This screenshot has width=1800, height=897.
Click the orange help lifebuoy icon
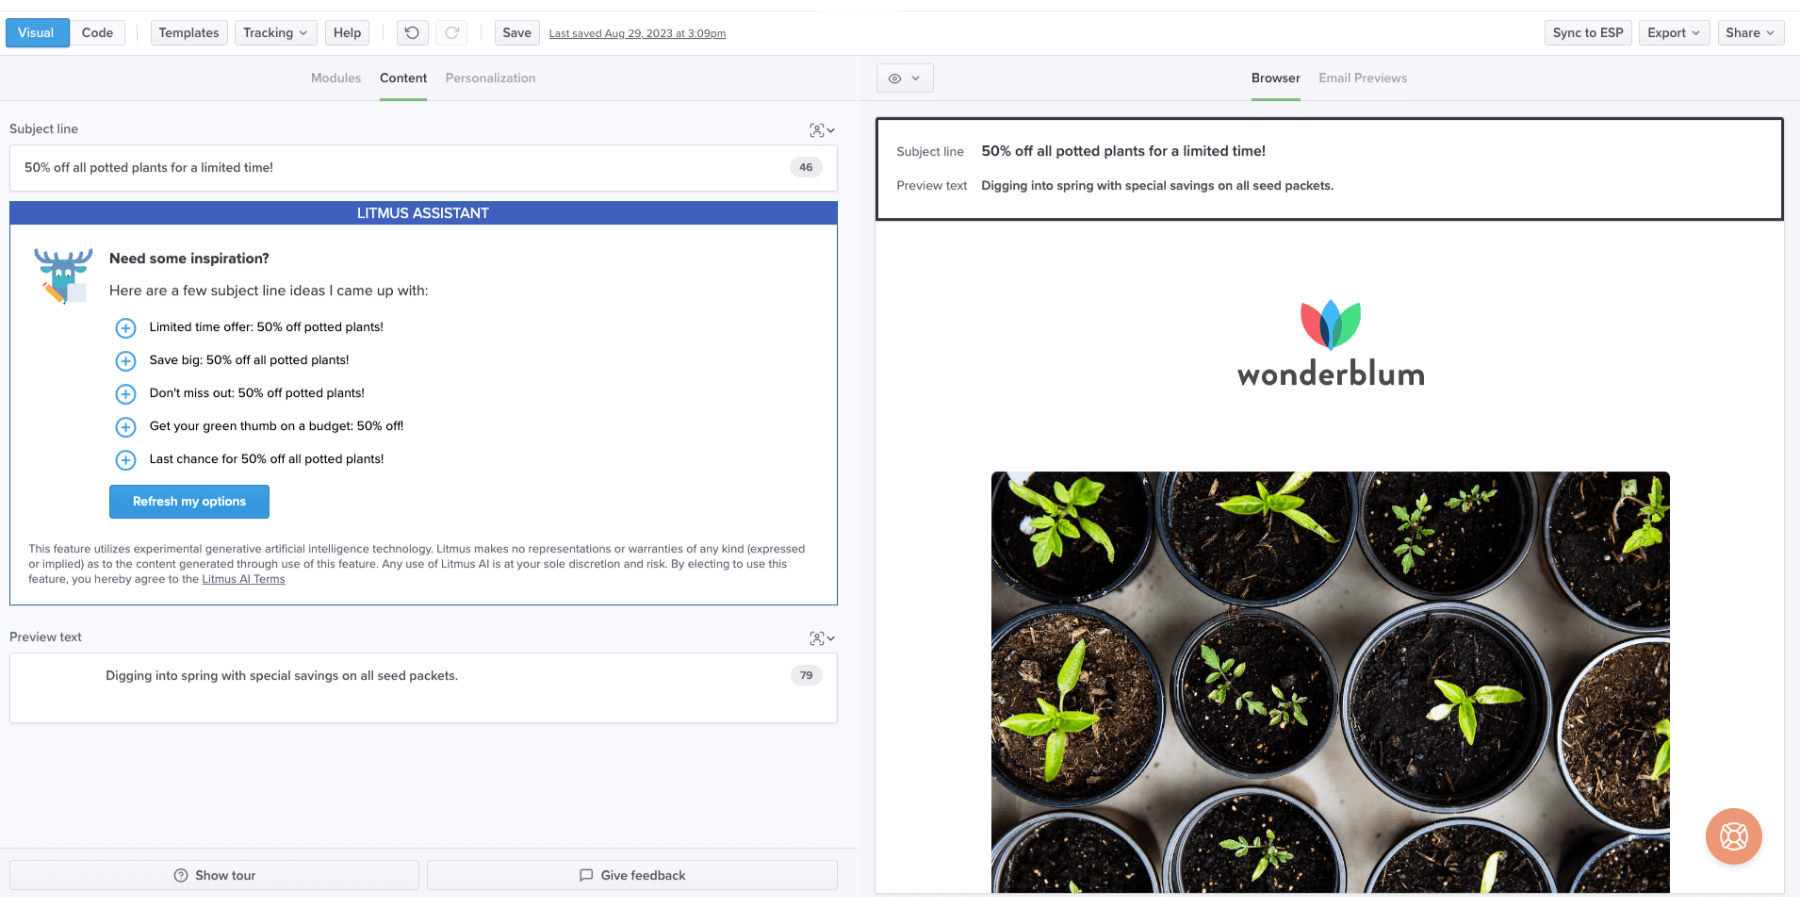(1733, 836)
